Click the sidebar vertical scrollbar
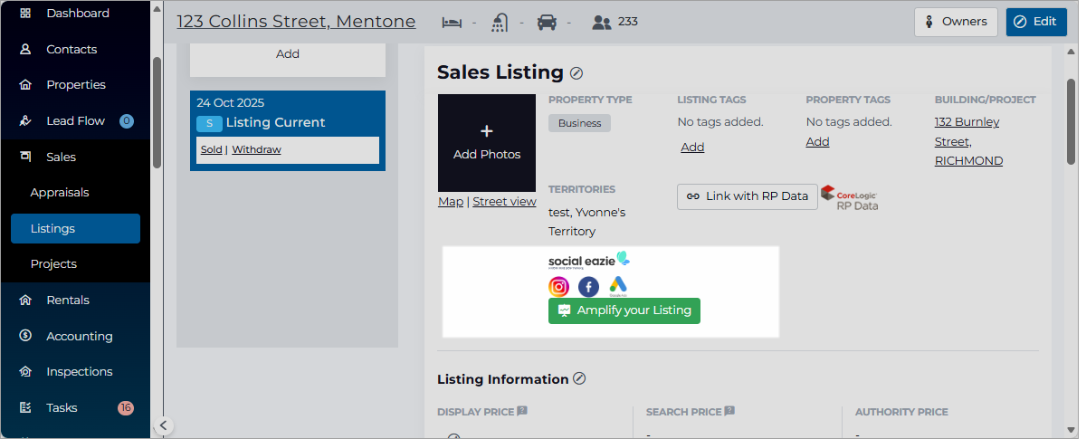The image size is (1080, 439). 157,112
